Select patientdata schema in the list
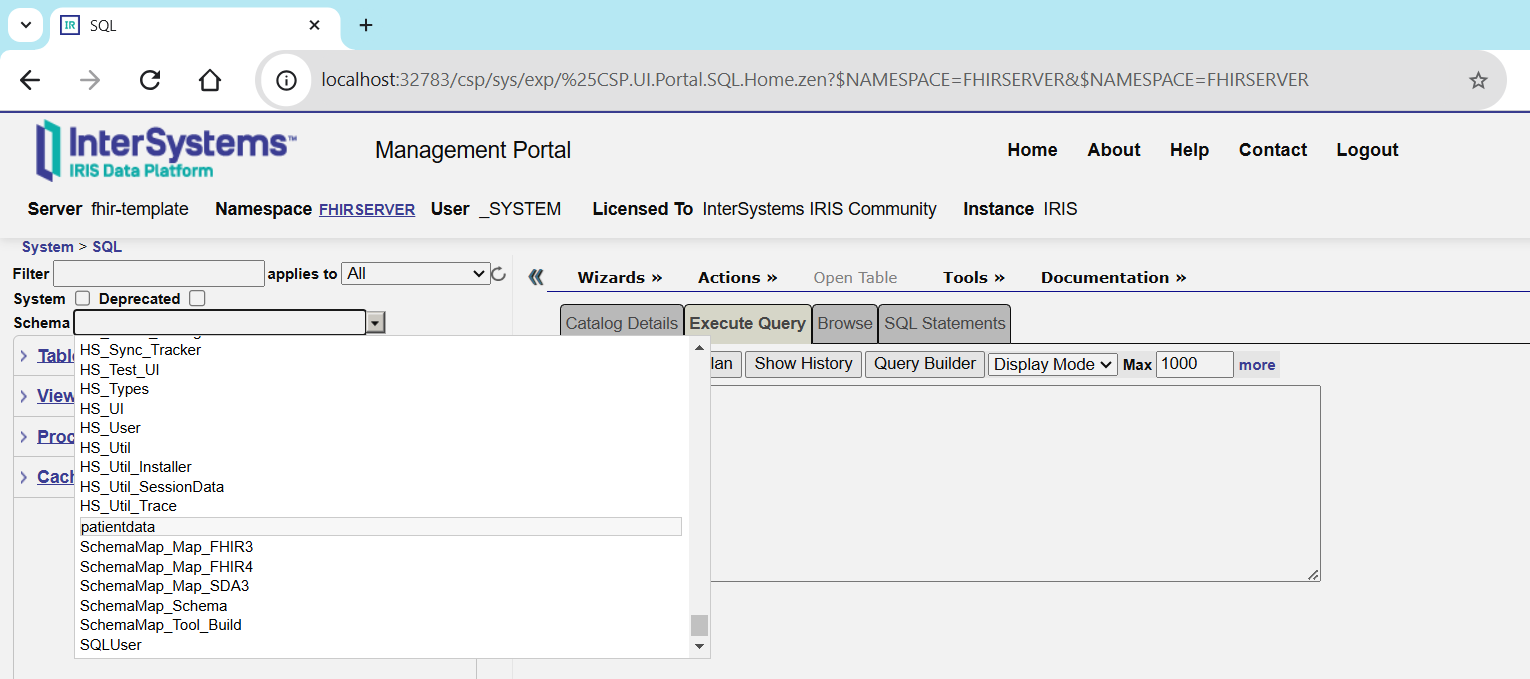Screen dimensions: 1530x679 [x=380, y=527]
